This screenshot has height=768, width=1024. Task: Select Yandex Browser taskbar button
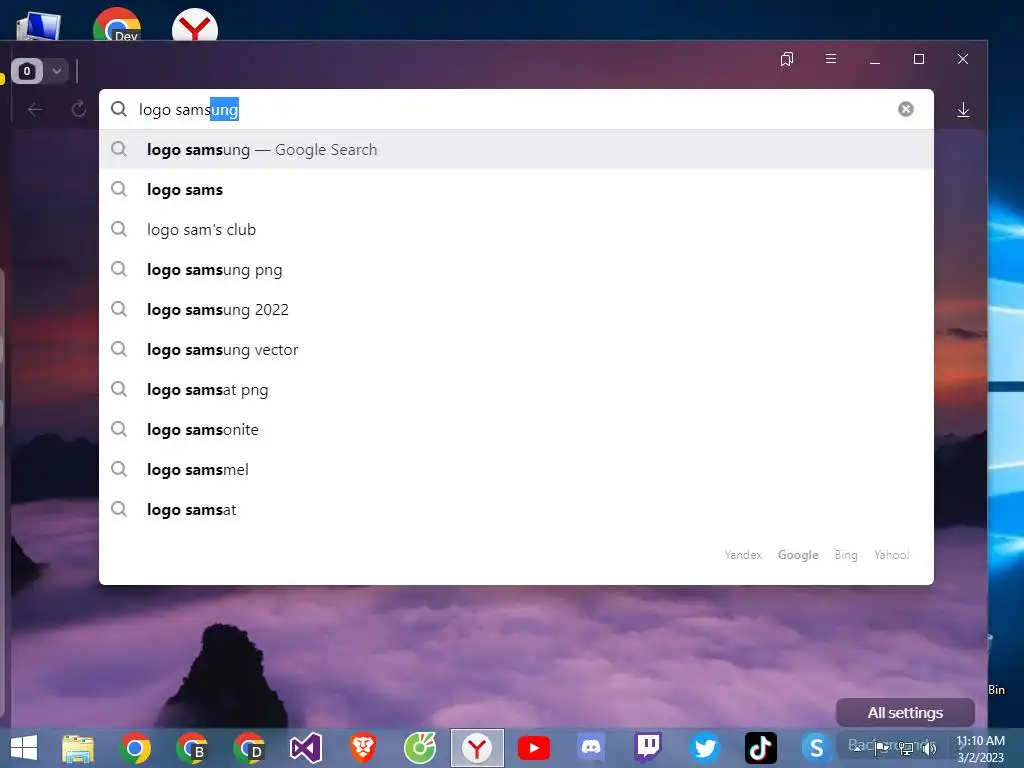point(477,748)
